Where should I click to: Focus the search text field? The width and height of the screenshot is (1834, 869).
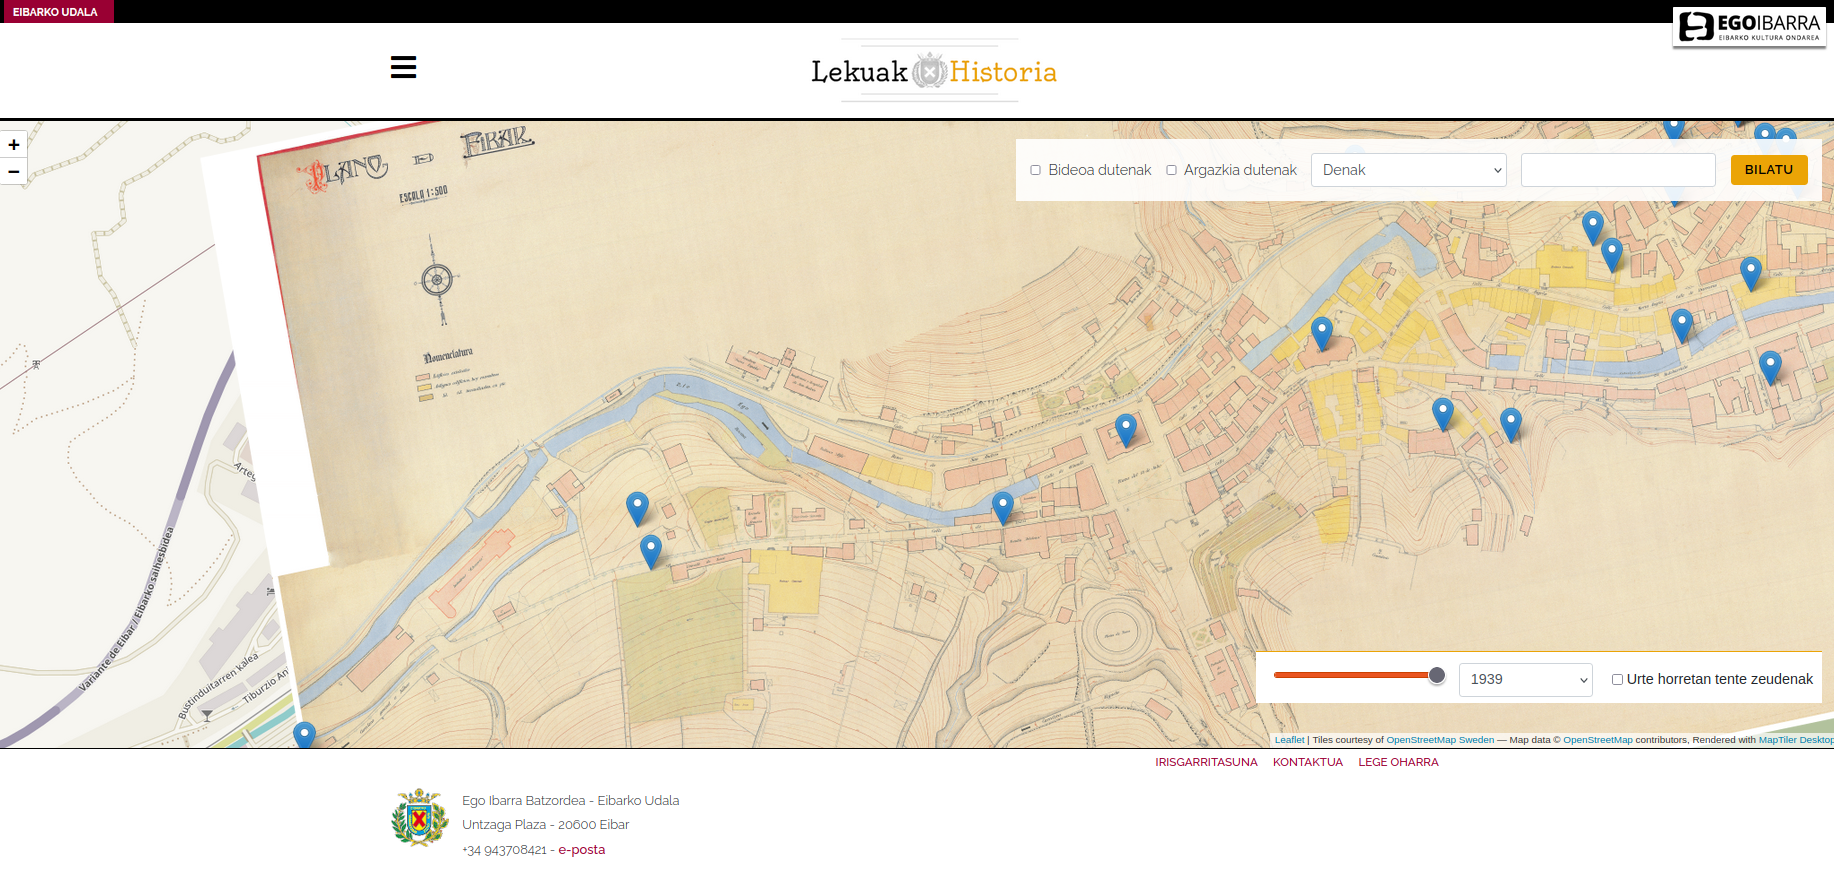(1617, 170)
